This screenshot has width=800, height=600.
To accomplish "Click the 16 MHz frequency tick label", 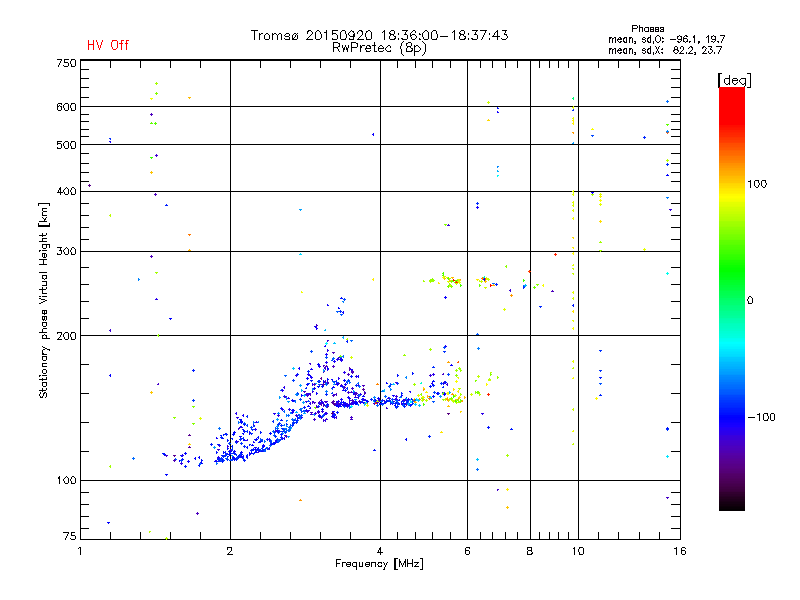I will [x=680, y=551].
